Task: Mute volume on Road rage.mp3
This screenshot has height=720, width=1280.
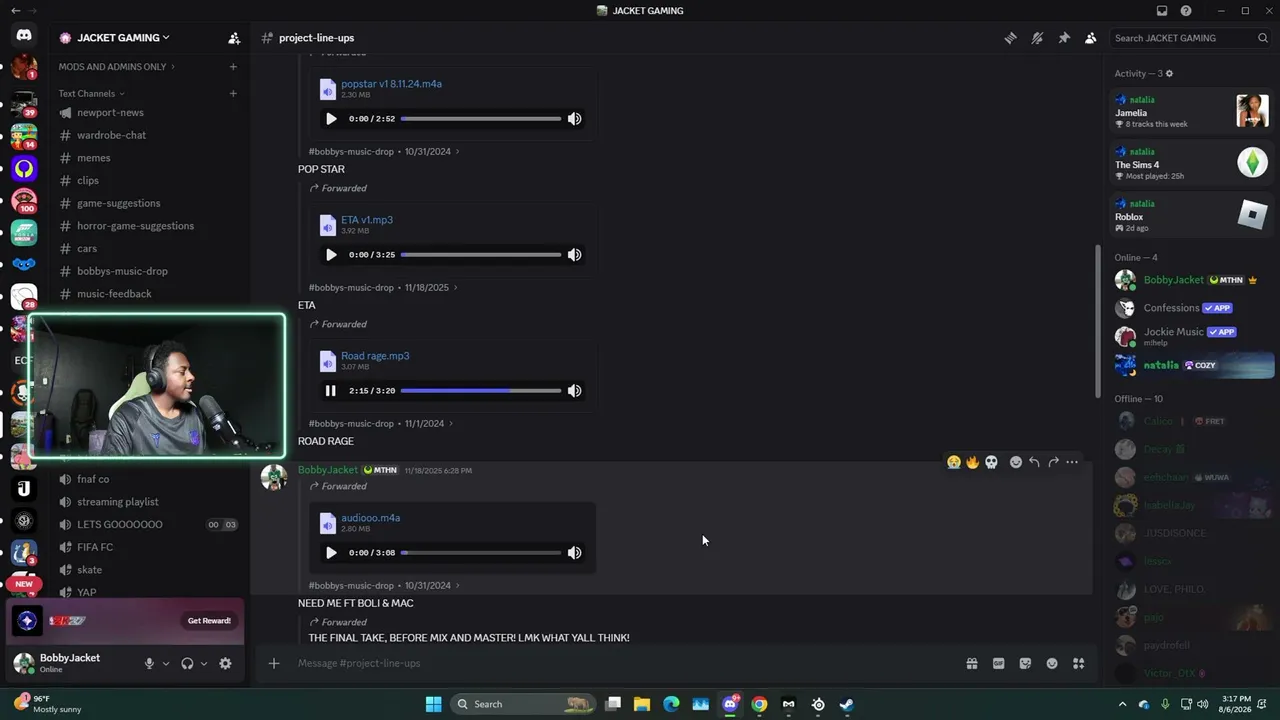Action: (x=575, y=391)
